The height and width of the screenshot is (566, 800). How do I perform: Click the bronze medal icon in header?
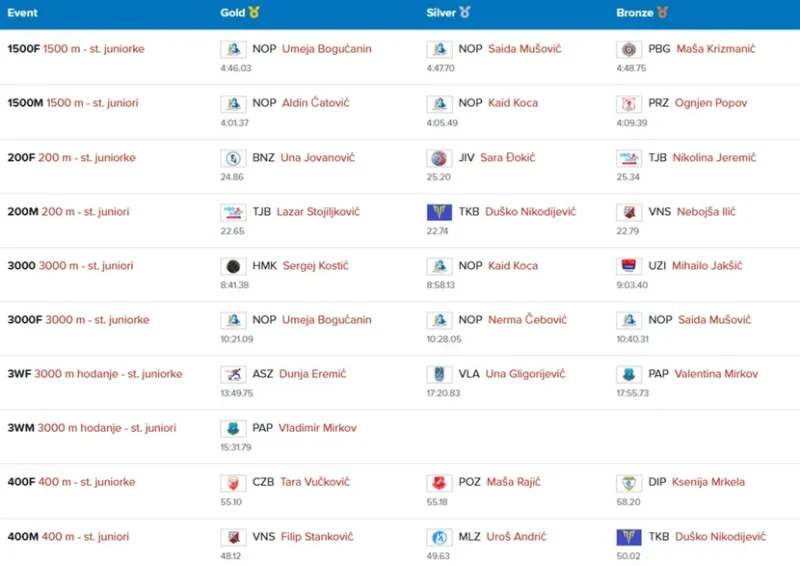(663, 13)
